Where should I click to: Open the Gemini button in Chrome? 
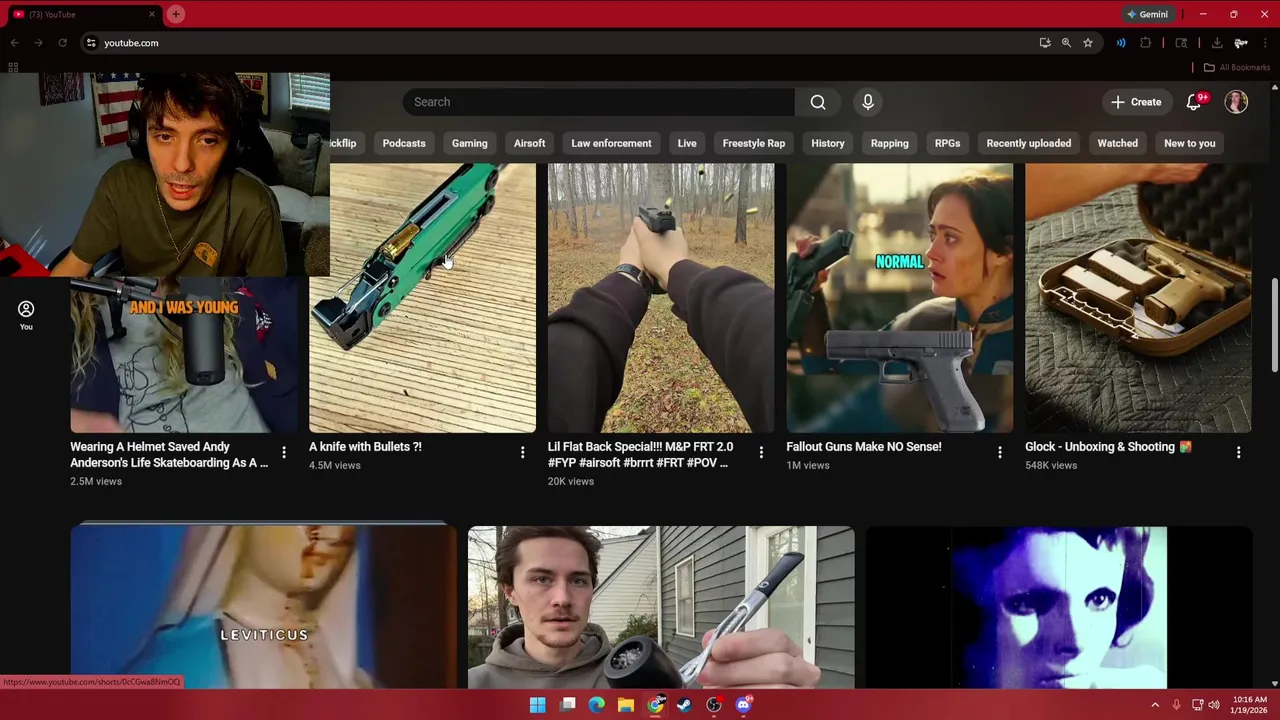point(1147,14)
